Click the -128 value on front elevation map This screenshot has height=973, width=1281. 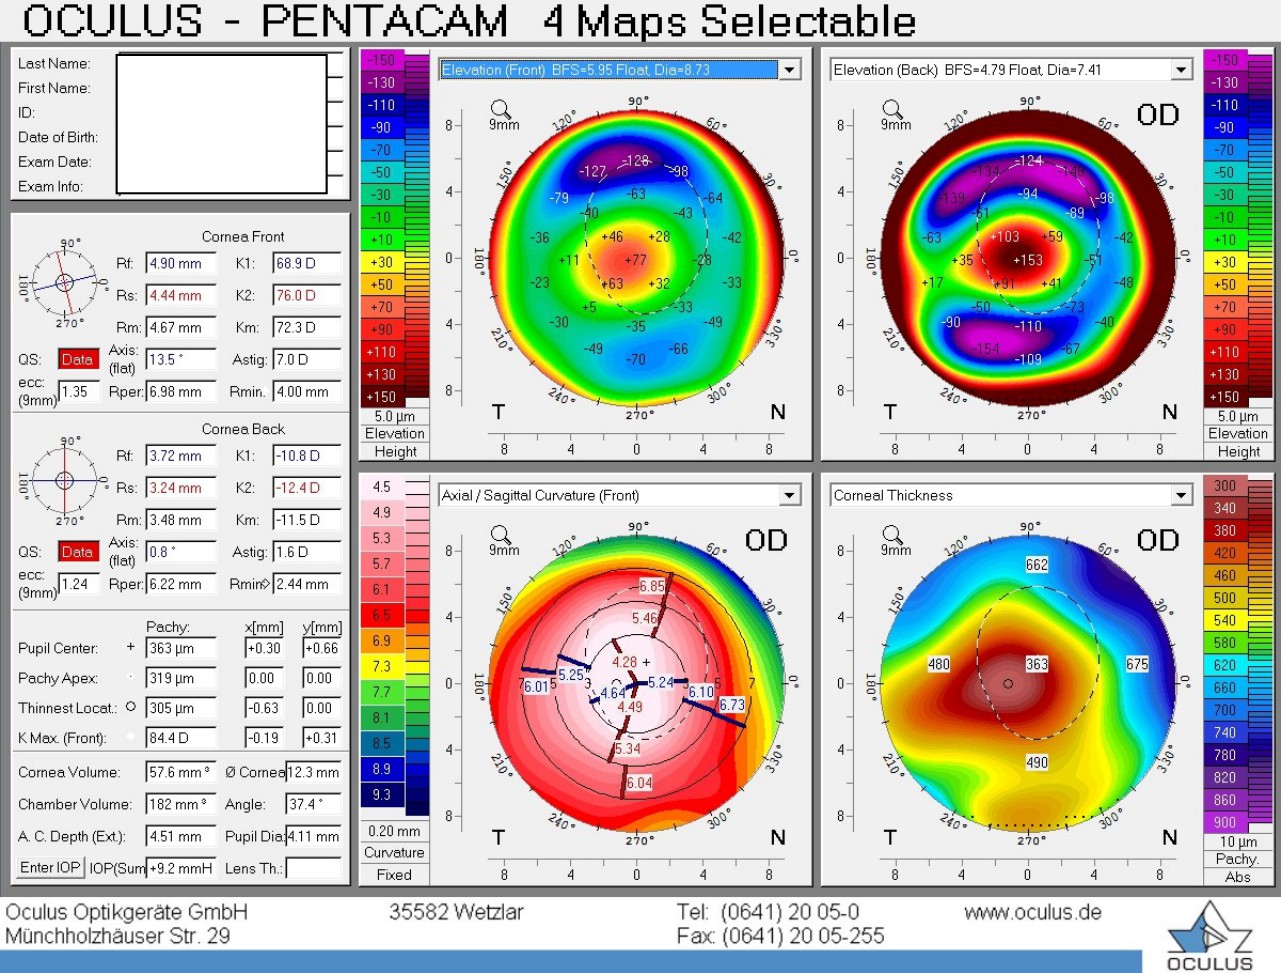[x=635, y=161]
